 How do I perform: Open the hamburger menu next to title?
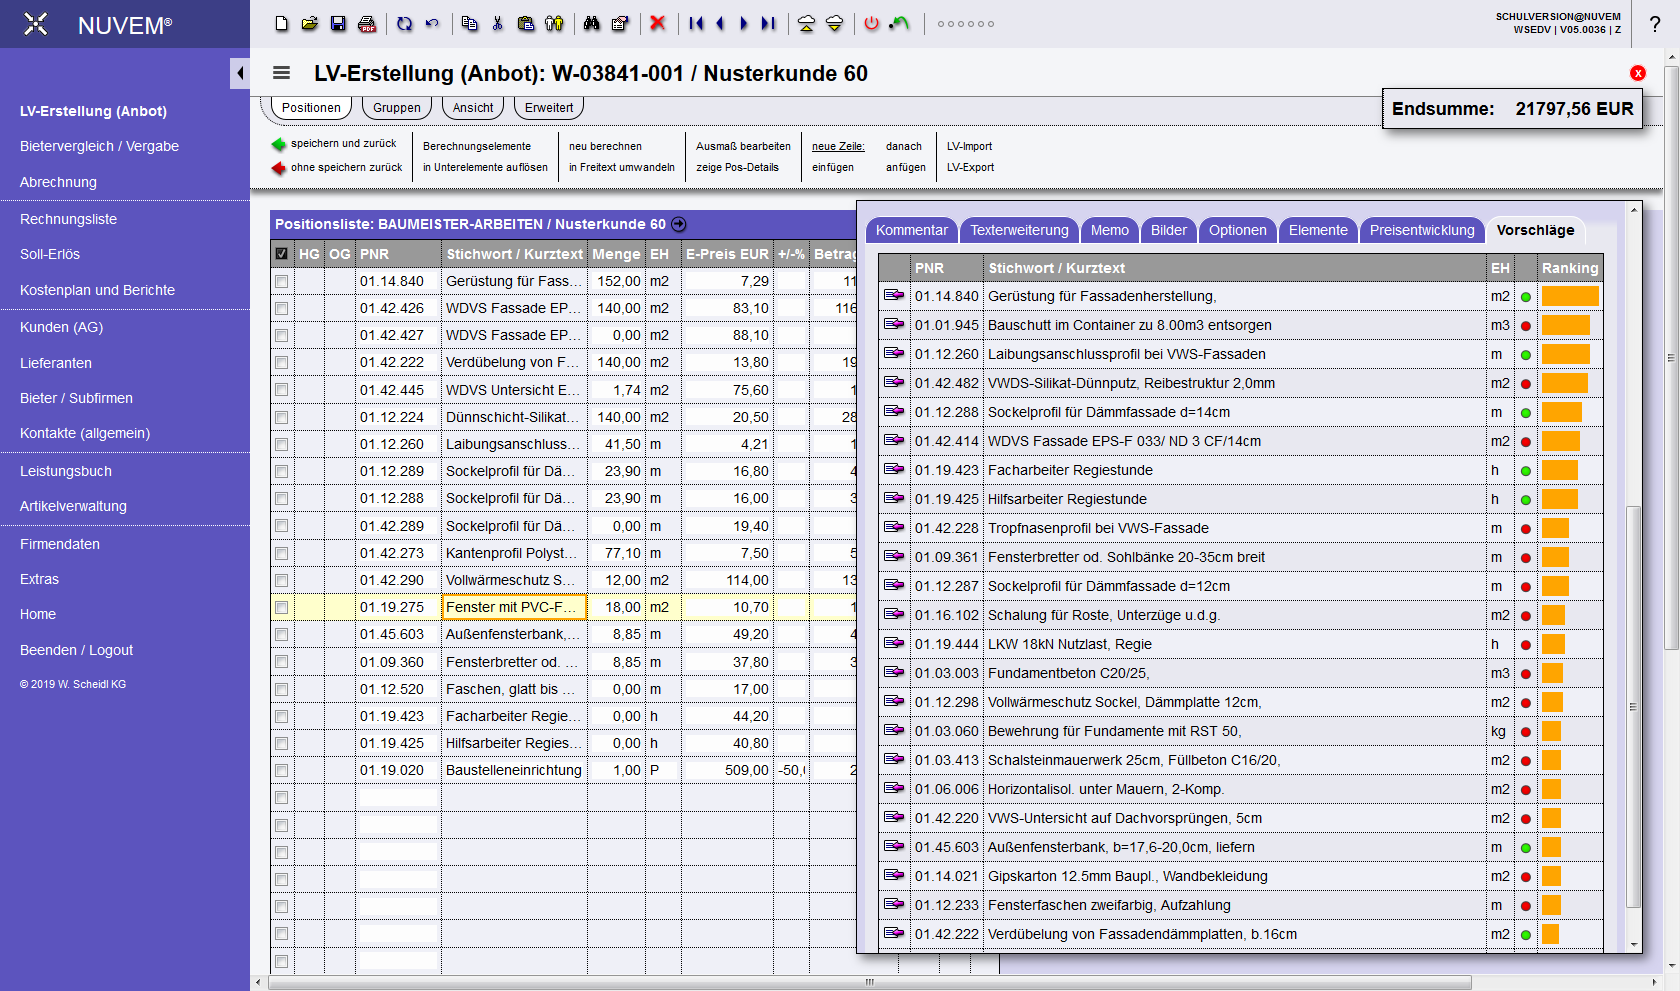click(281, 73)
